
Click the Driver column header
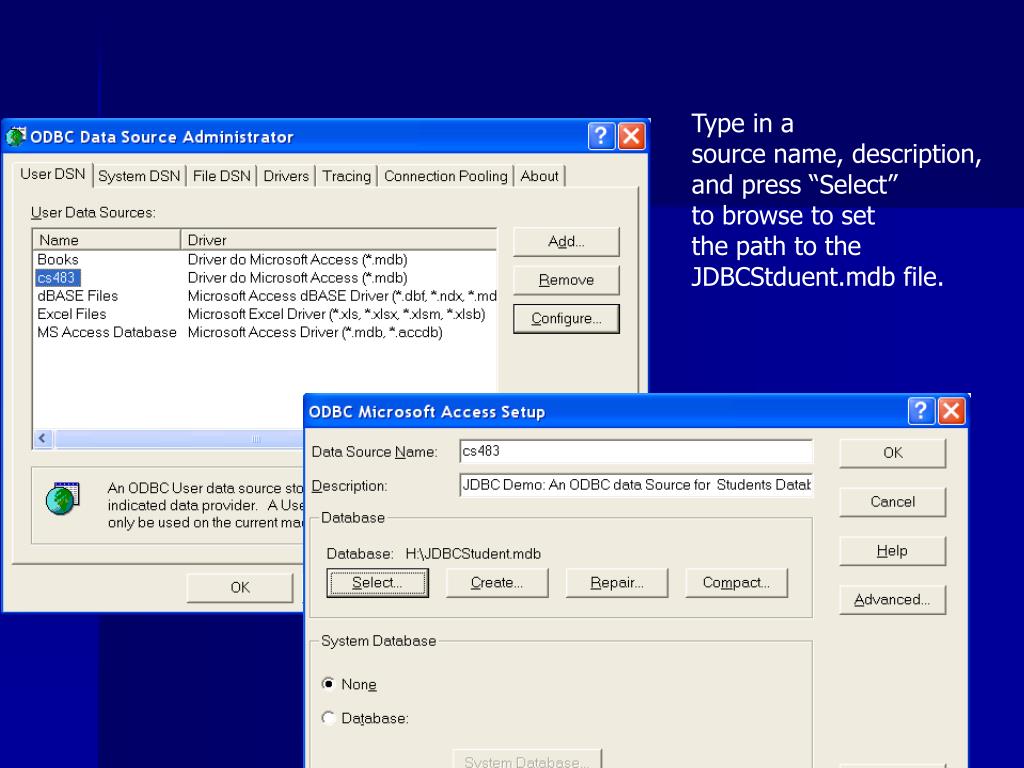pyautogui.click(x=339, y=240)
